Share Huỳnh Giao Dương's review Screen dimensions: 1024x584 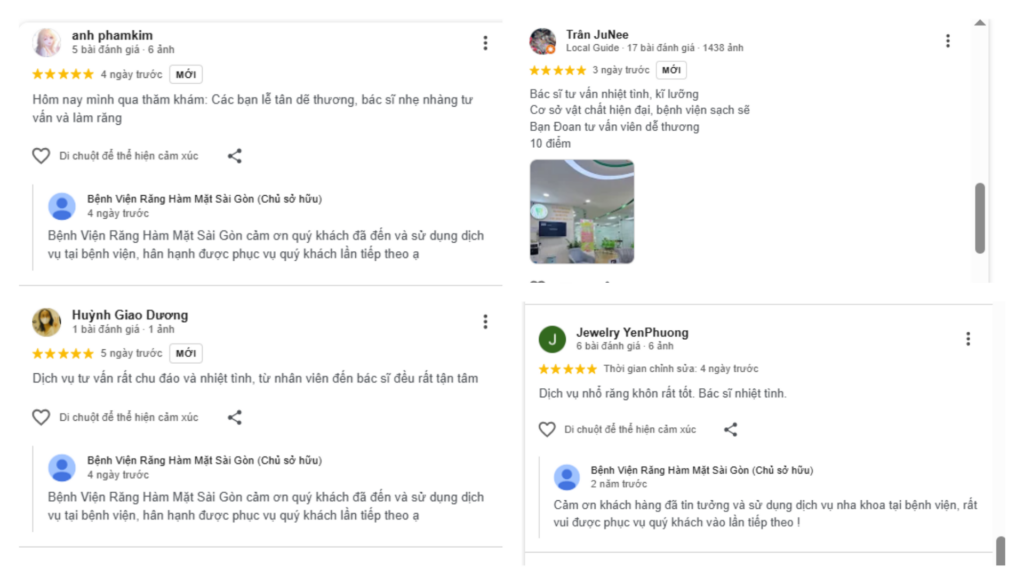(234, 418)
